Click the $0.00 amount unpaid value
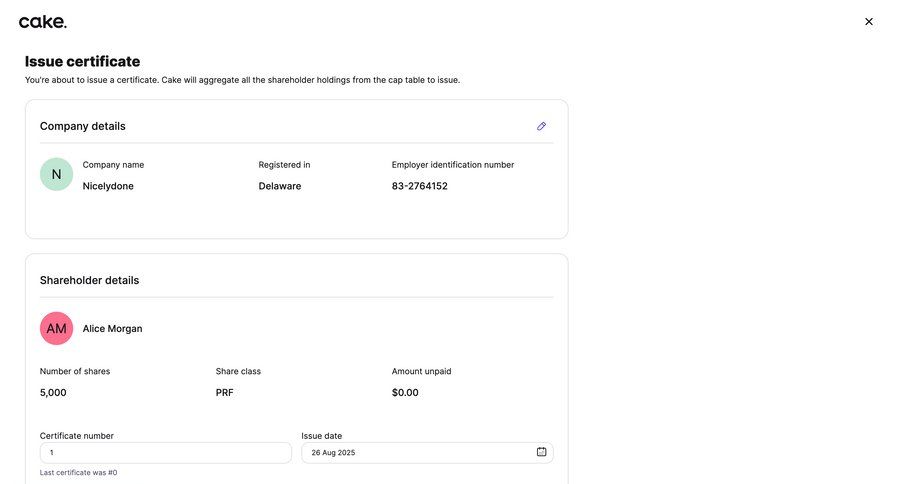 coord(405,393)
